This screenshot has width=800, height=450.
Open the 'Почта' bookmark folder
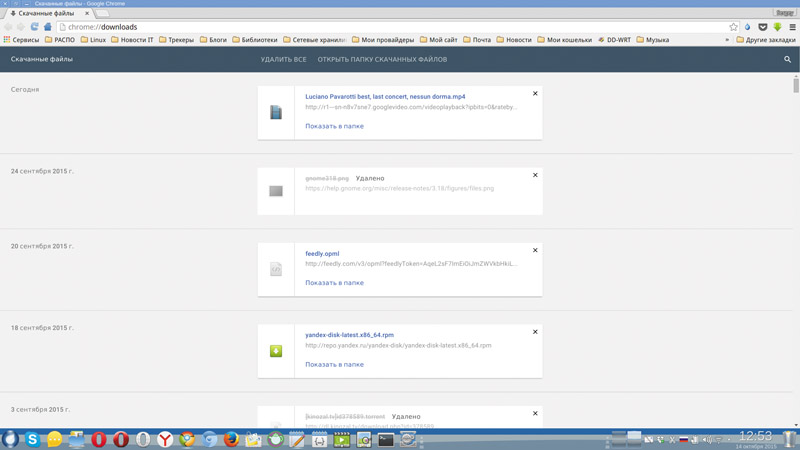pos(477,40)
